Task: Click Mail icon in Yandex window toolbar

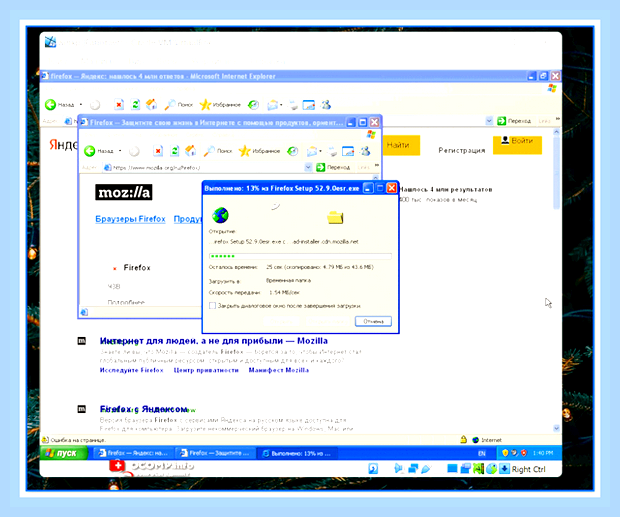Action: [272, 105]
